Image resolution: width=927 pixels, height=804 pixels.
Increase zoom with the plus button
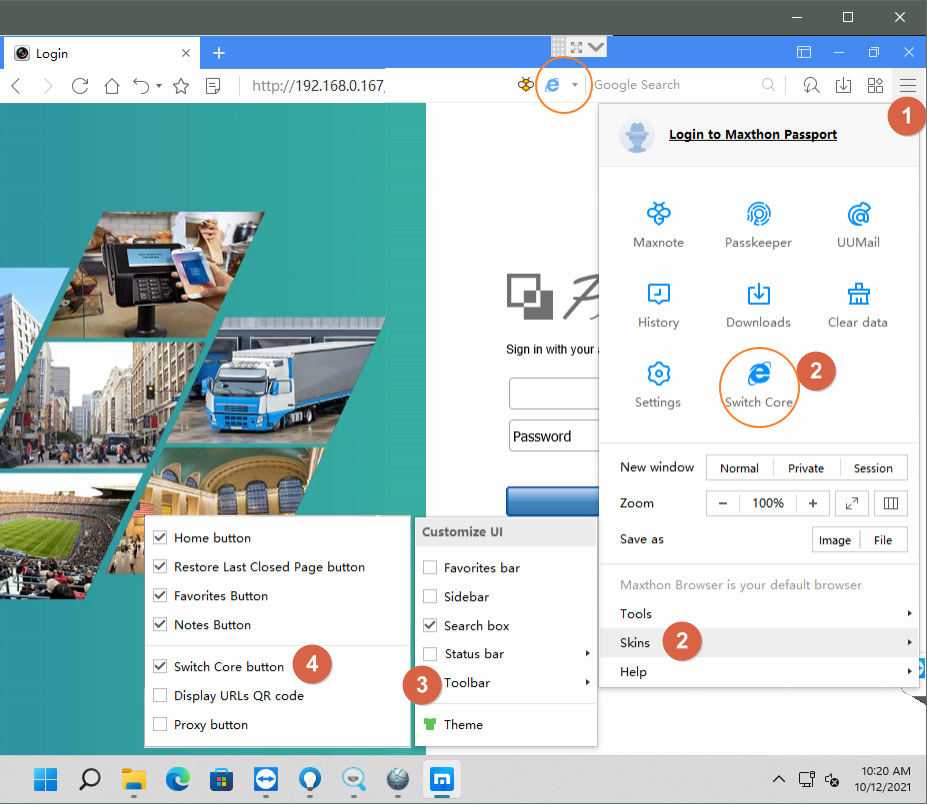(813, 503)
